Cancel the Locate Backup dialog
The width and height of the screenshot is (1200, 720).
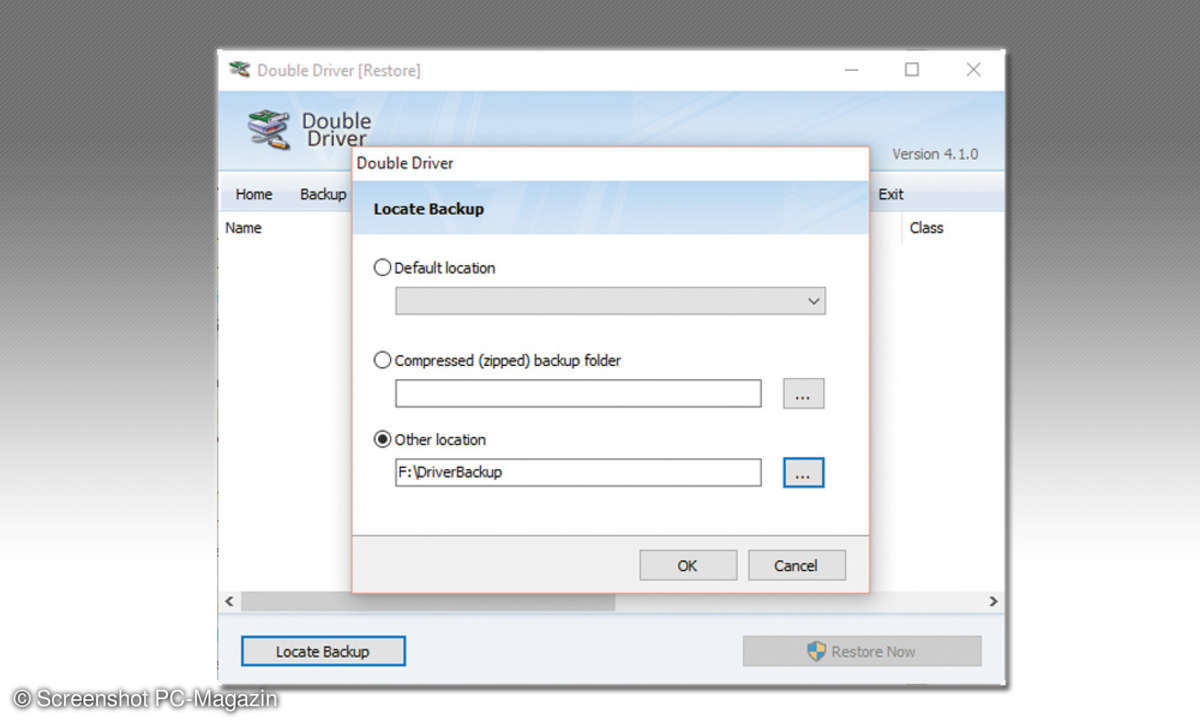pos(796,565)
